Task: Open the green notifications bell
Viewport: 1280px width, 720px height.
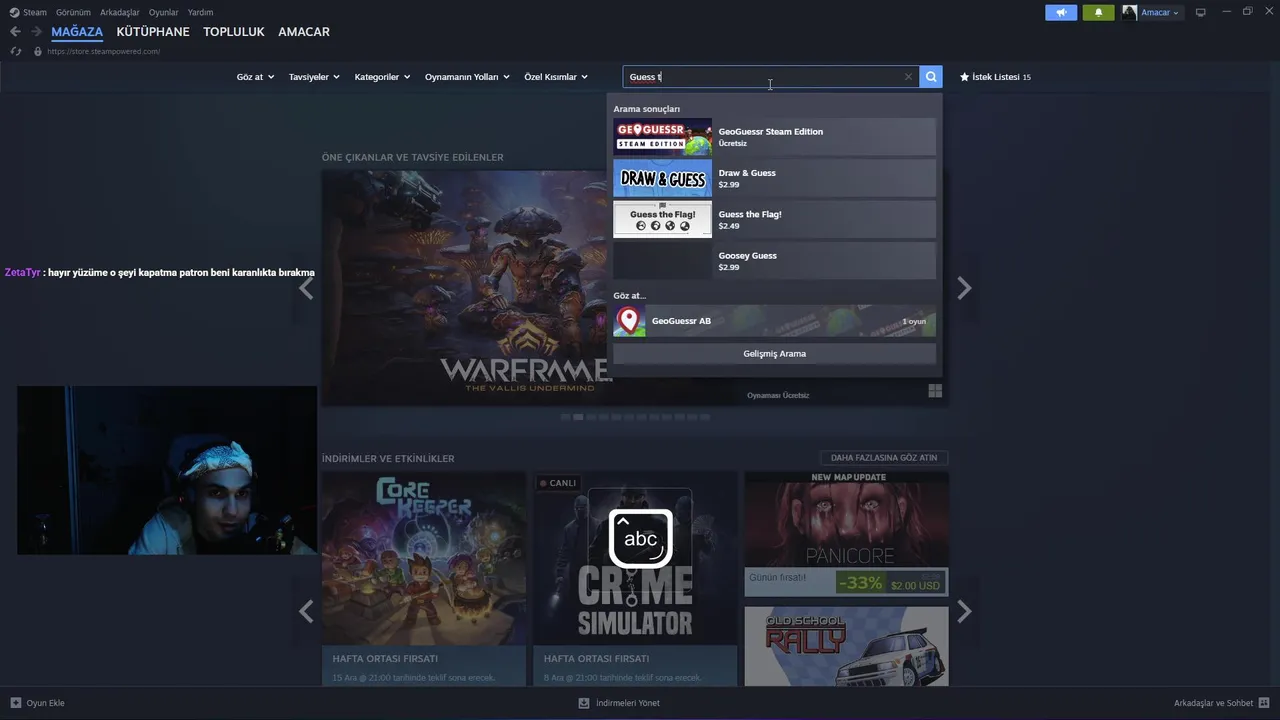Action: coord(1098,12)
